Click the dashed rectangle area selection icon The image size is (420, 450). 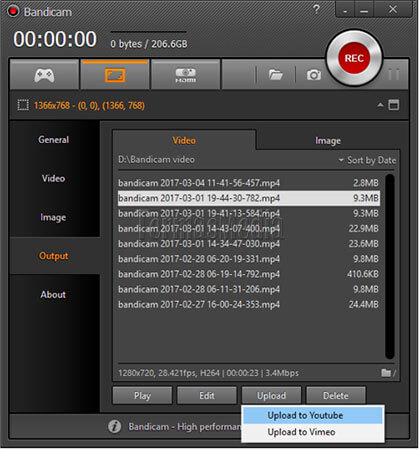23,105
